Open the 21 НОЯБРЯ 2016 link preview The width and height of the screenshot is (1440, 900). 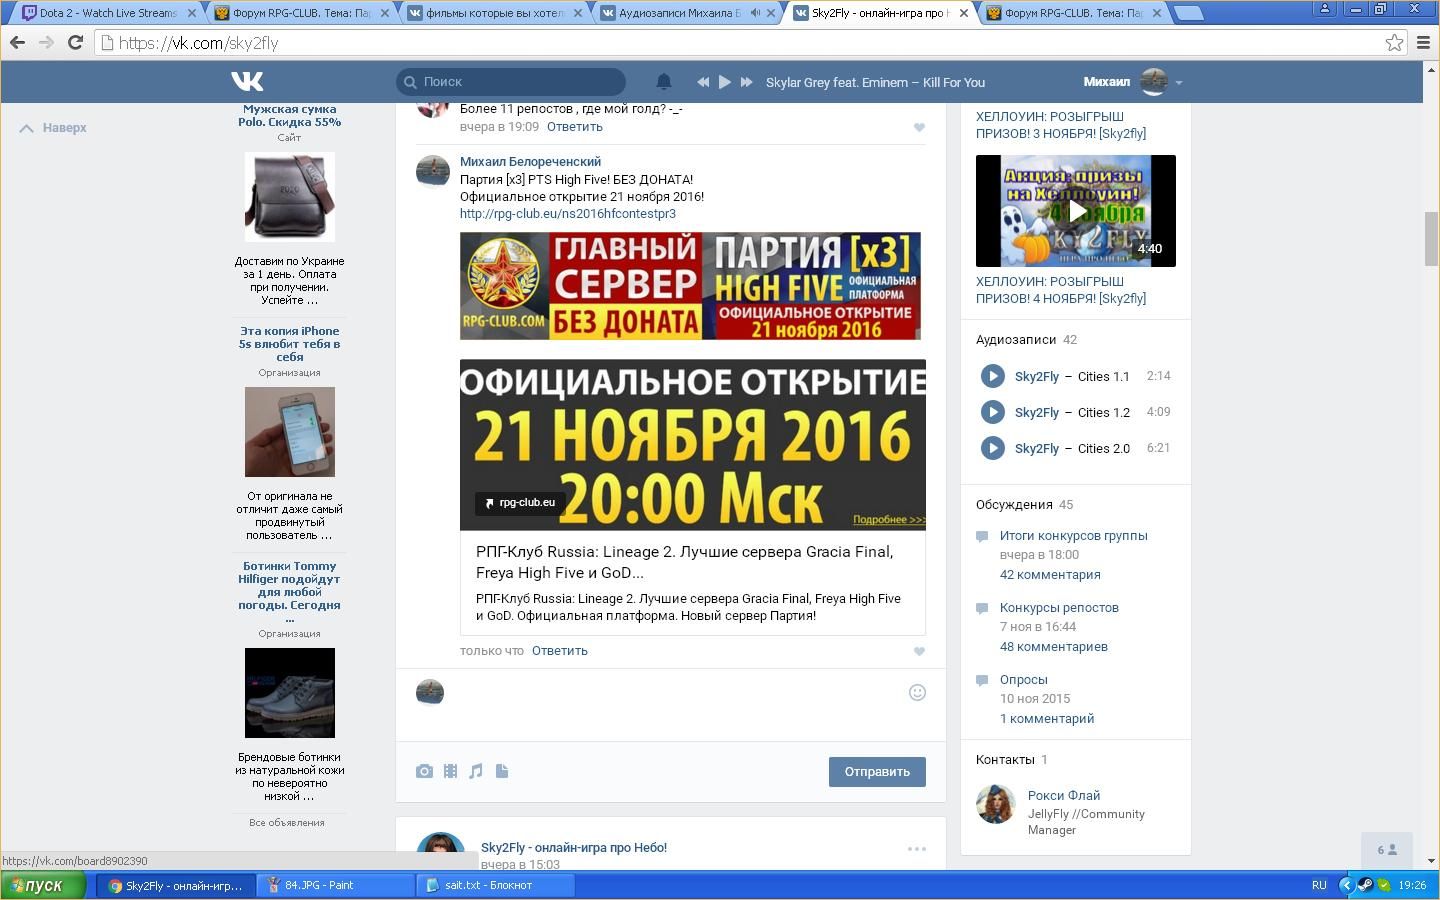693,445
